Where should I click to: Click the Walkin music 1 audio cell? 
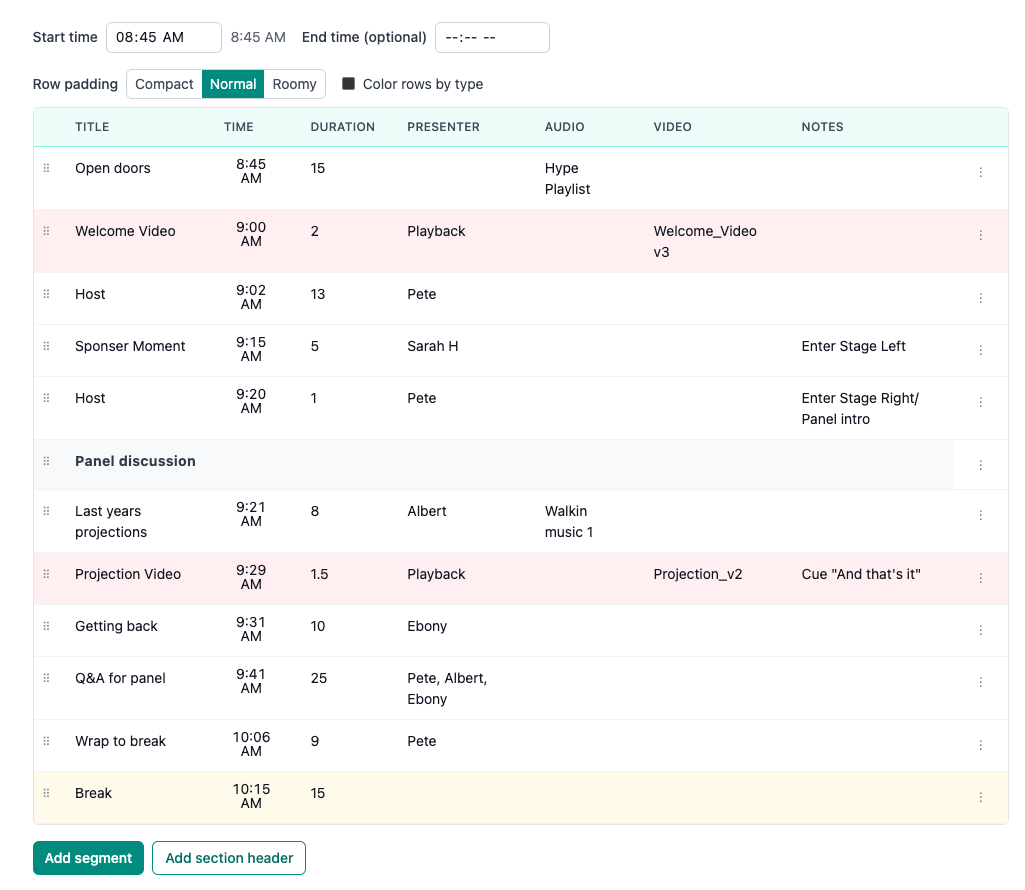[x=569, y=522]
